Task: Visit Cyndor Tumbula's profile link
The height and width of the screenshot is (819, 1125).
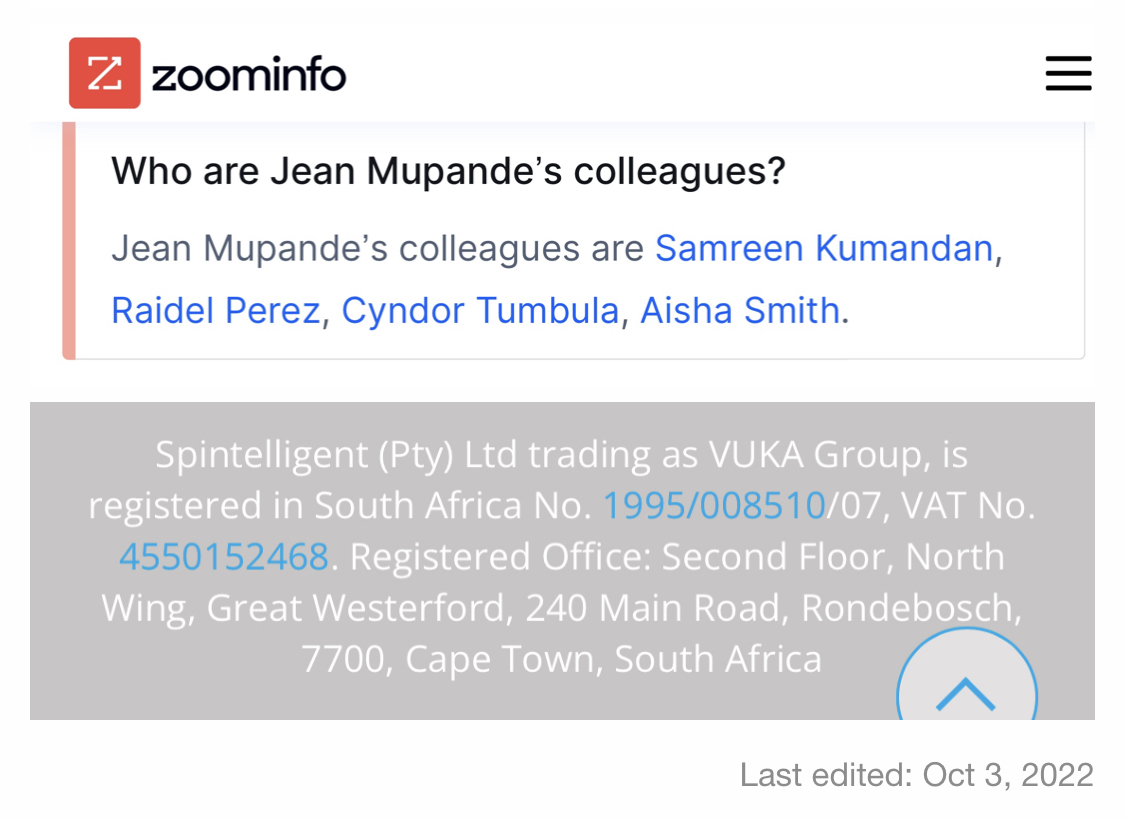Action: (x=480, y=310)
